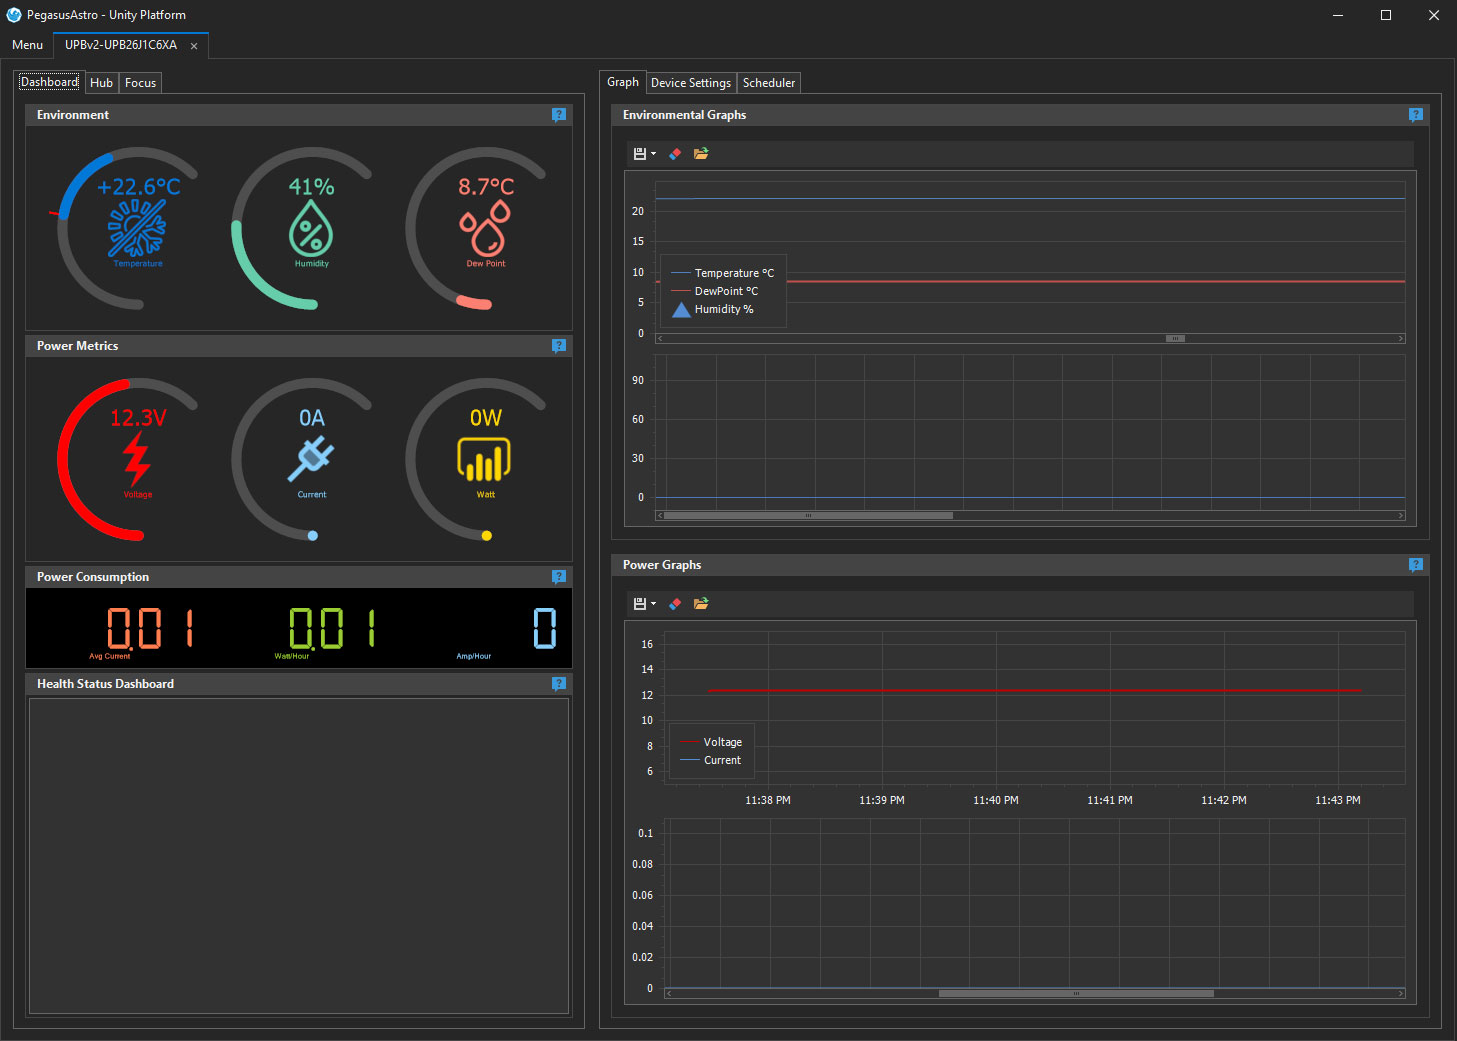Viewport: 1457px width, 1041px height.
Task: Click the Power Graphs help icon
Action: (1416, 565)
